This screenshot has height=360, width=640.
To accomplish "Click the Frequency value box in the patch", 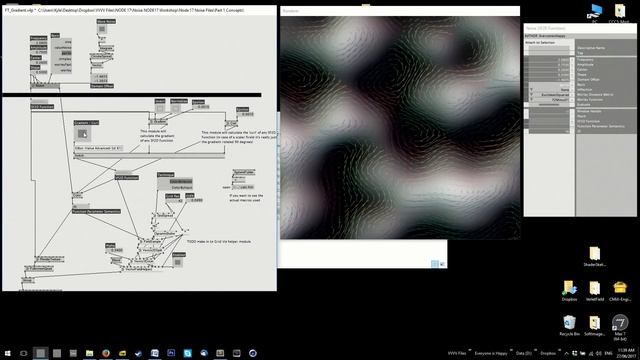I will point(39,43).
